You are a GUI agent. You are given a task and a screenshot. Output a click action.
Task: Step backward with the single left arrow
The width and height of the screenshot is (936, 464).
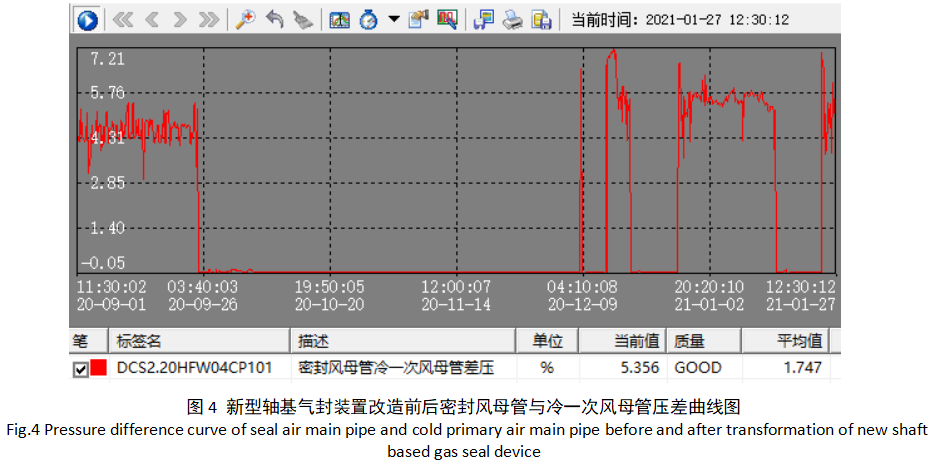coord(152,19)
